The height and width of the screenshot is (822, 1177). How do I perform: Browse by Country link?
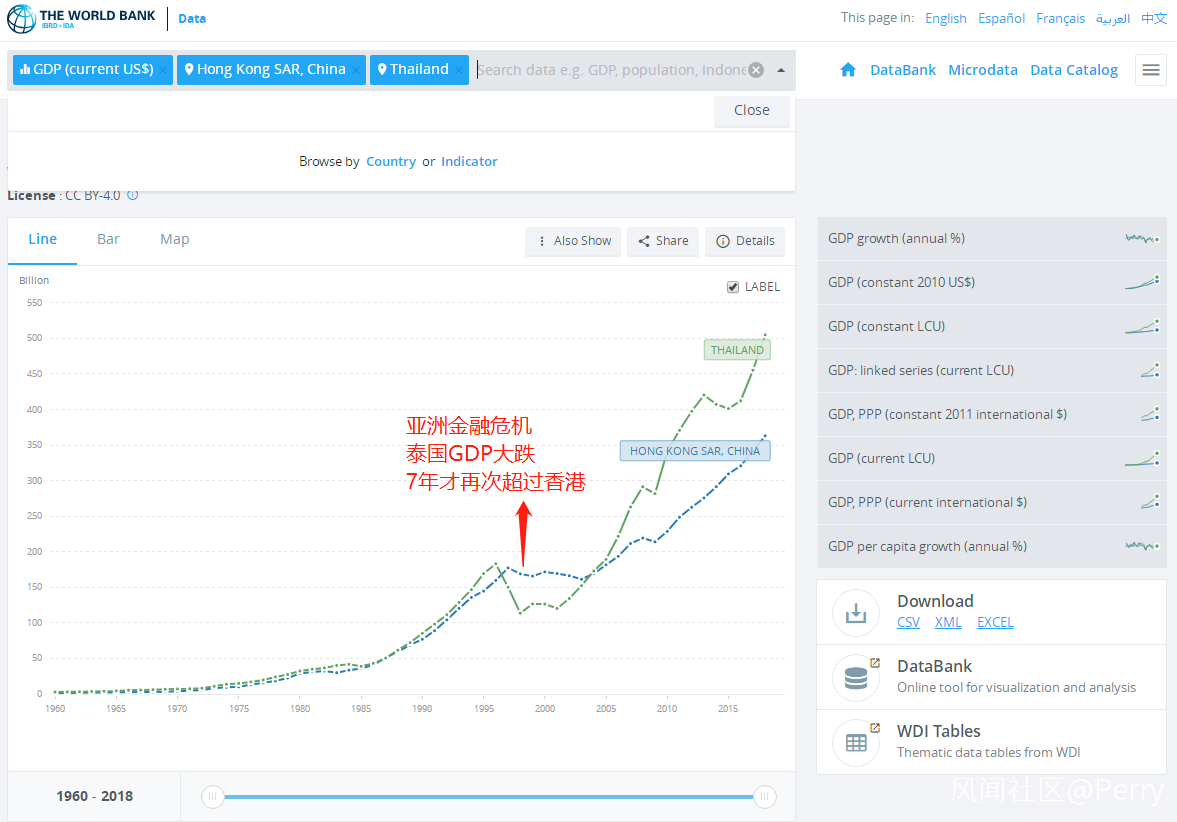[x=390, y=161]
